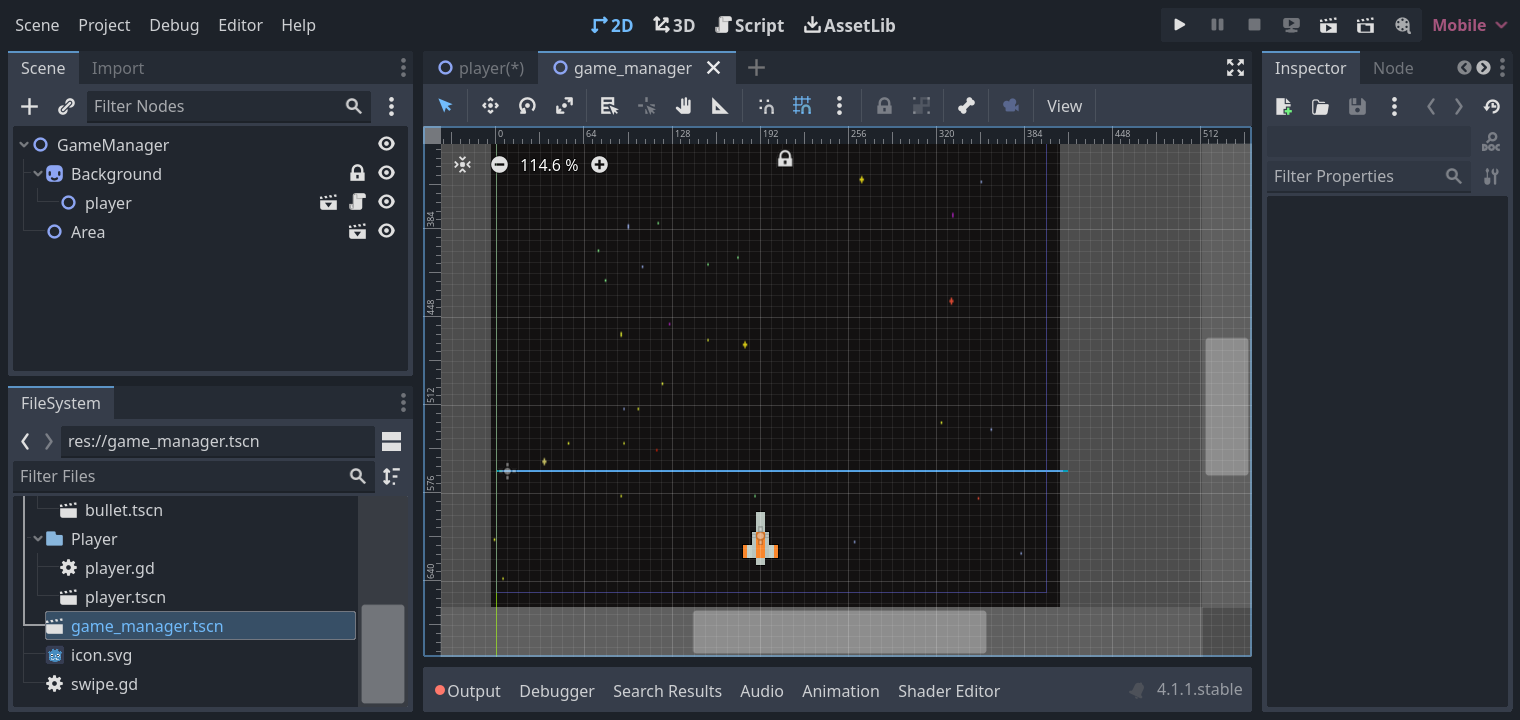Click the viewport vertical scrollbar
Viewport: 1520px width, 720px height.
click(1227, 407)
